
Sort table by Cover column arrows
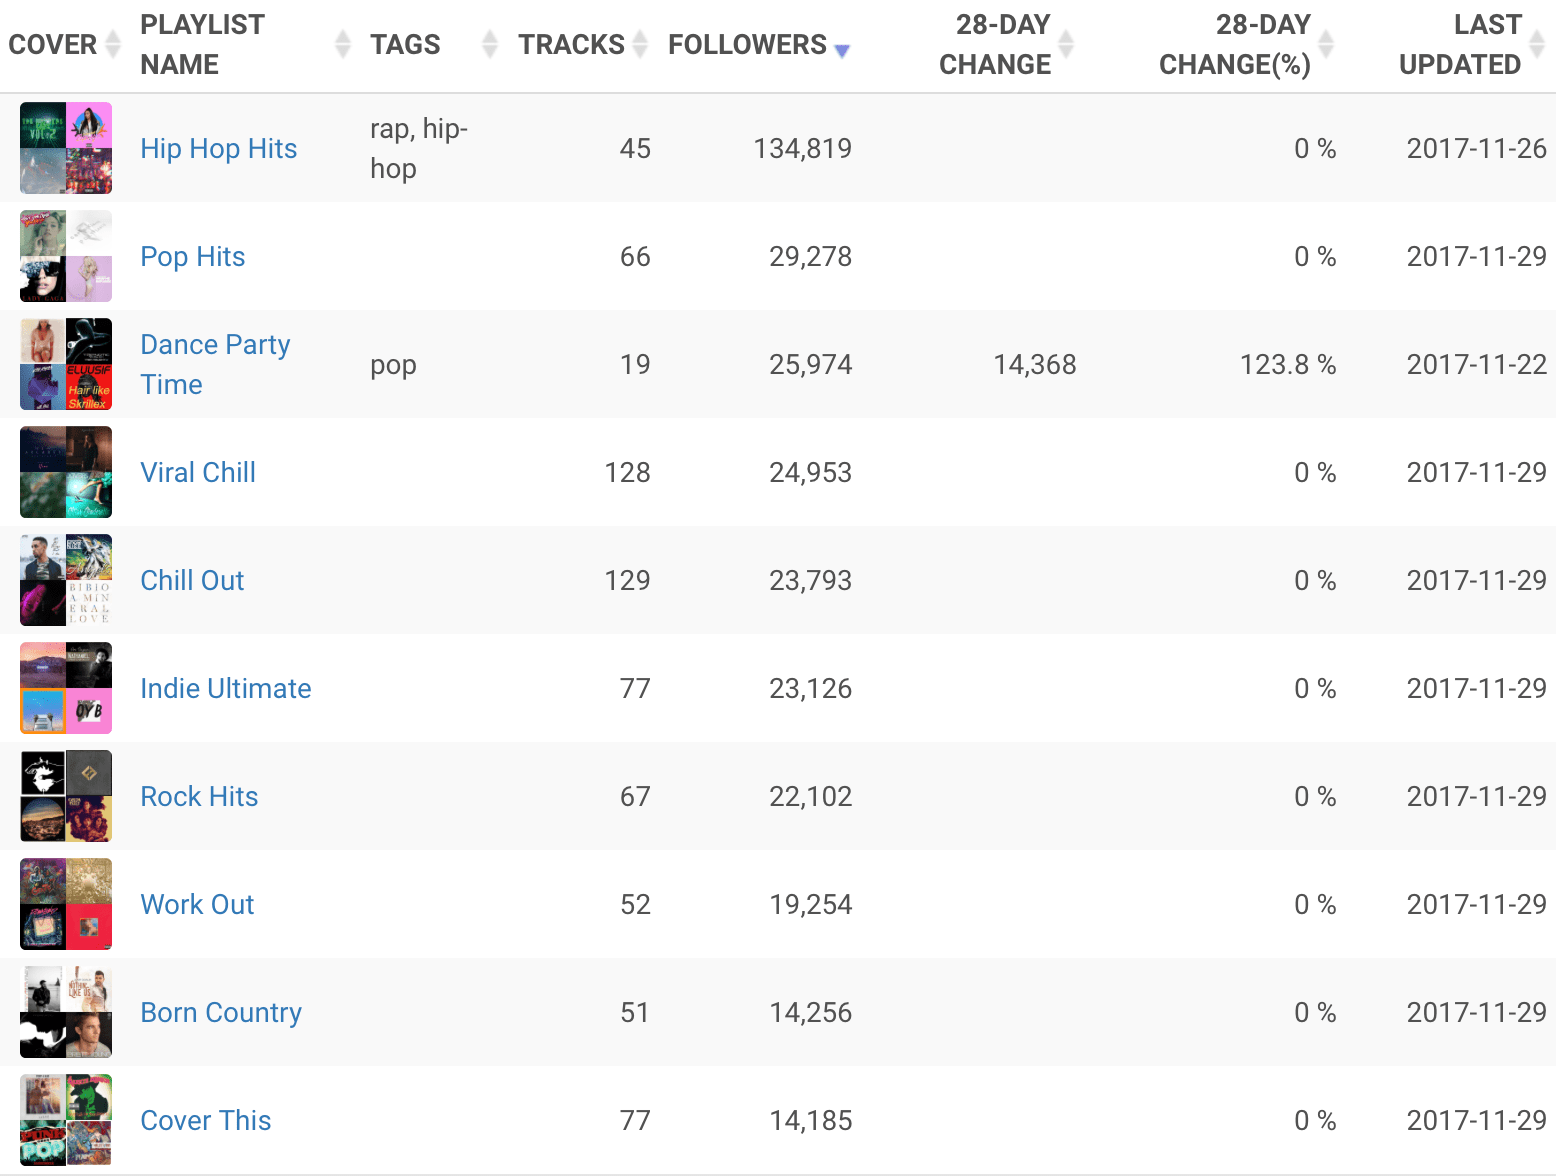113,44
